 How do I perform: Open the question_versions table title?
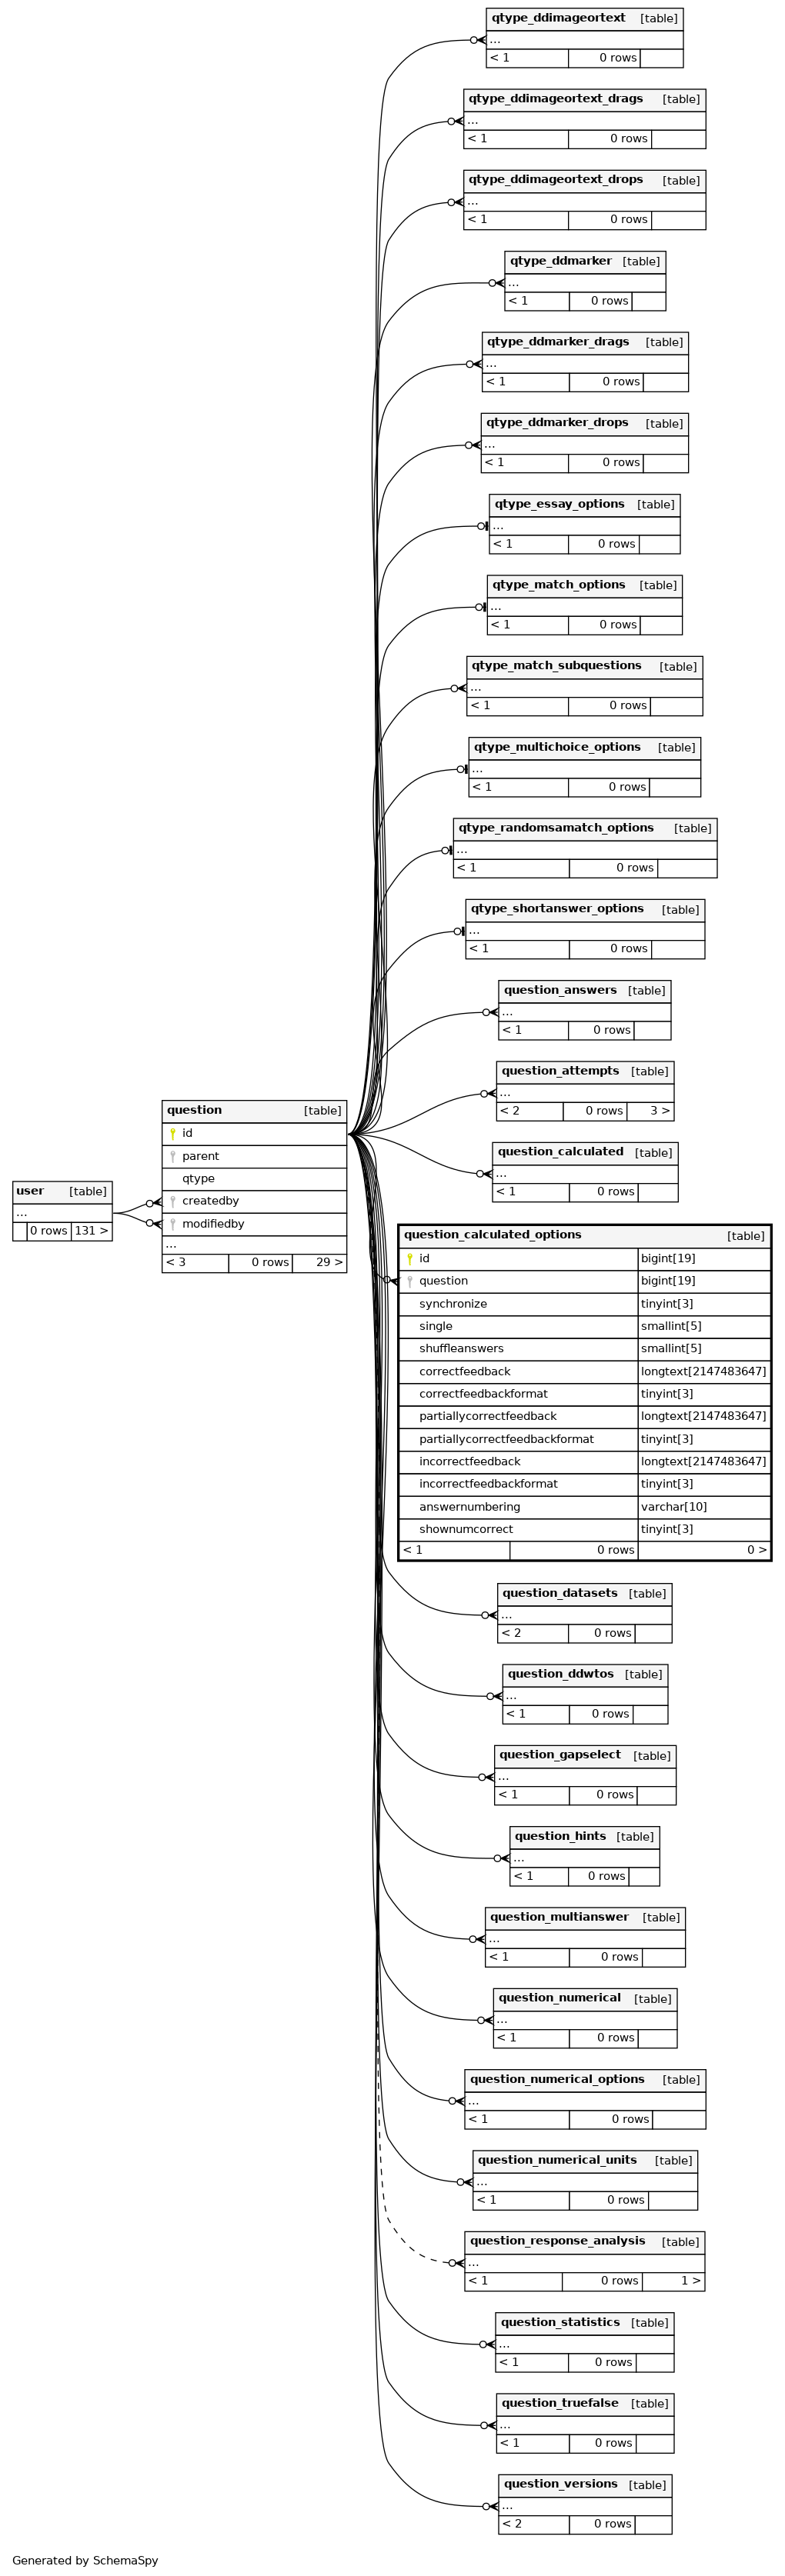560,2484
